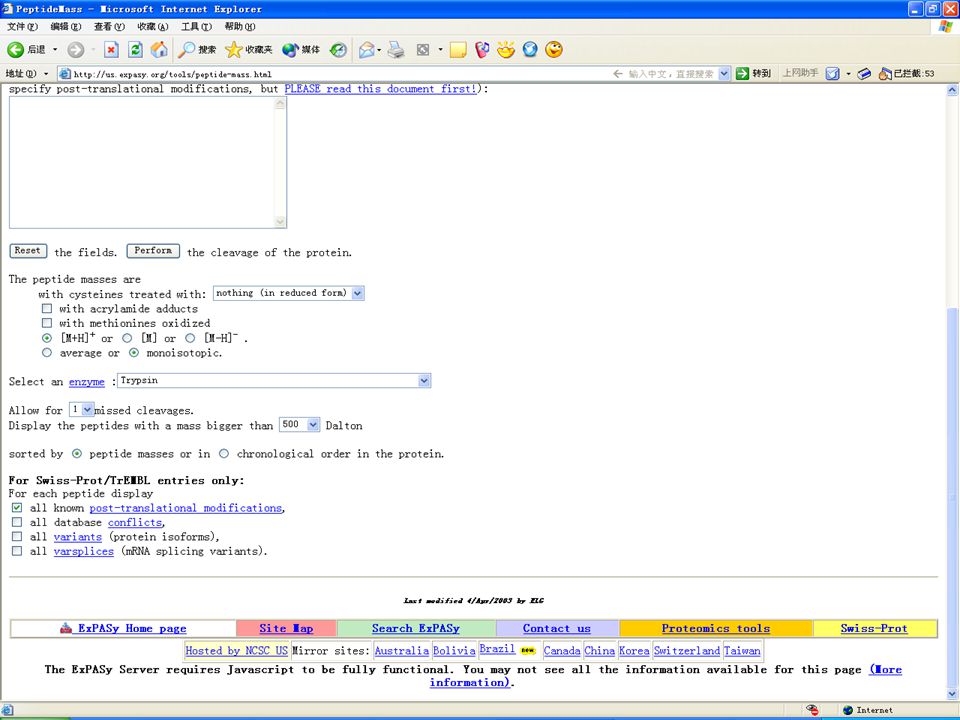Click the pink phone icon in toolbar
Viewport: 960px width, 720px height.
pos(482,50)
